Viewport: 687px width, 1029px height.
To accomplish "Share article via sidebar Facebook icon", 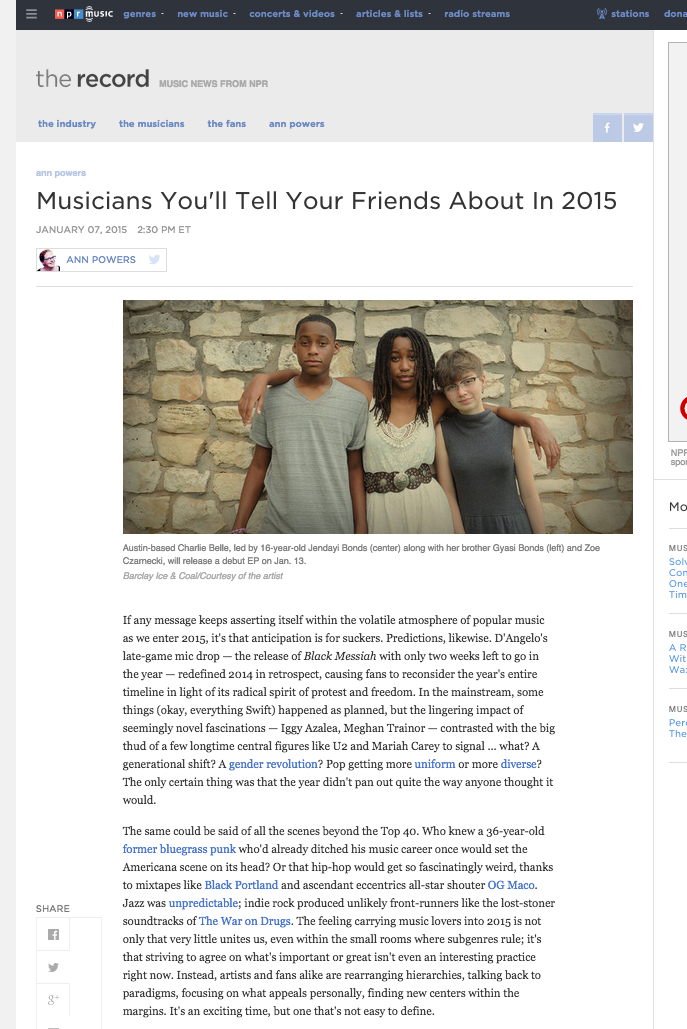I will pyautogui.click(x=54, y=935).
